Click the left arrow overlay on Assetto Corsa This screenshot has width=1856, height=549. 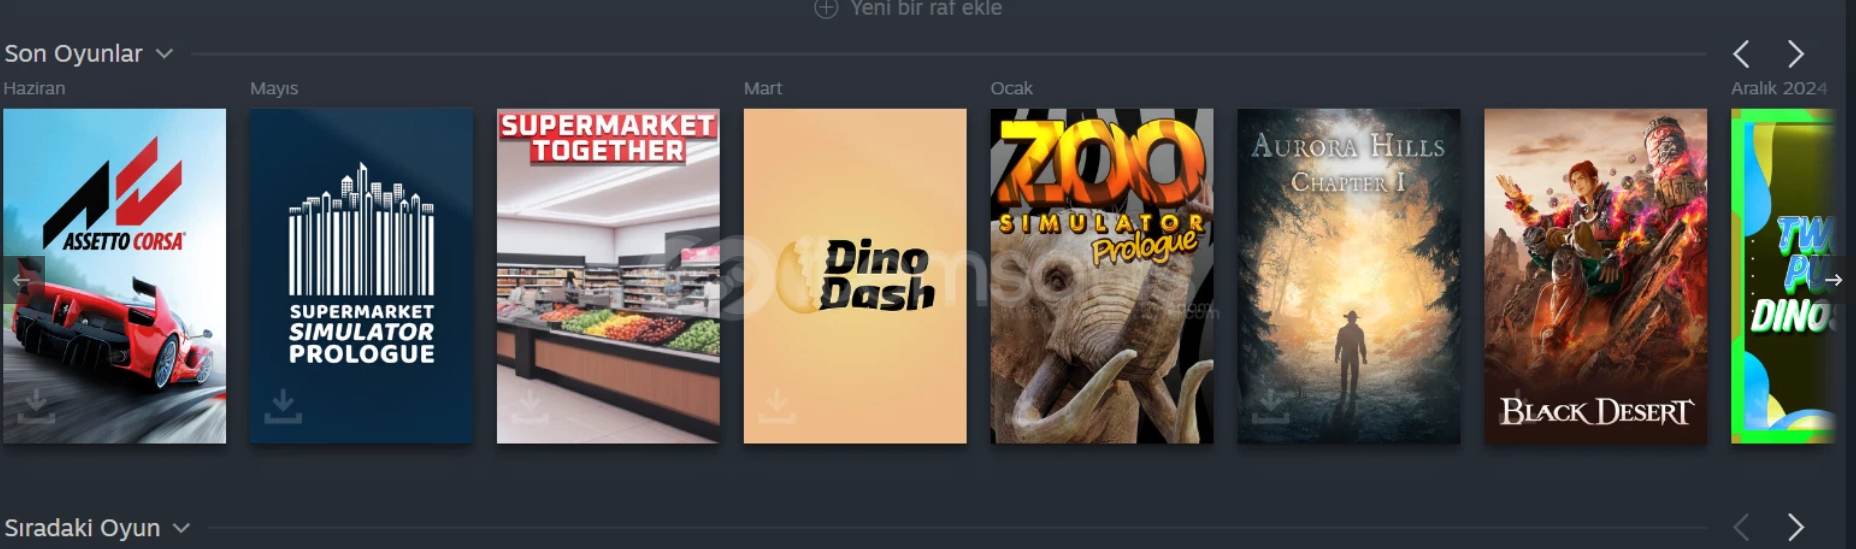pyautogui.click(x=22, y=281)
